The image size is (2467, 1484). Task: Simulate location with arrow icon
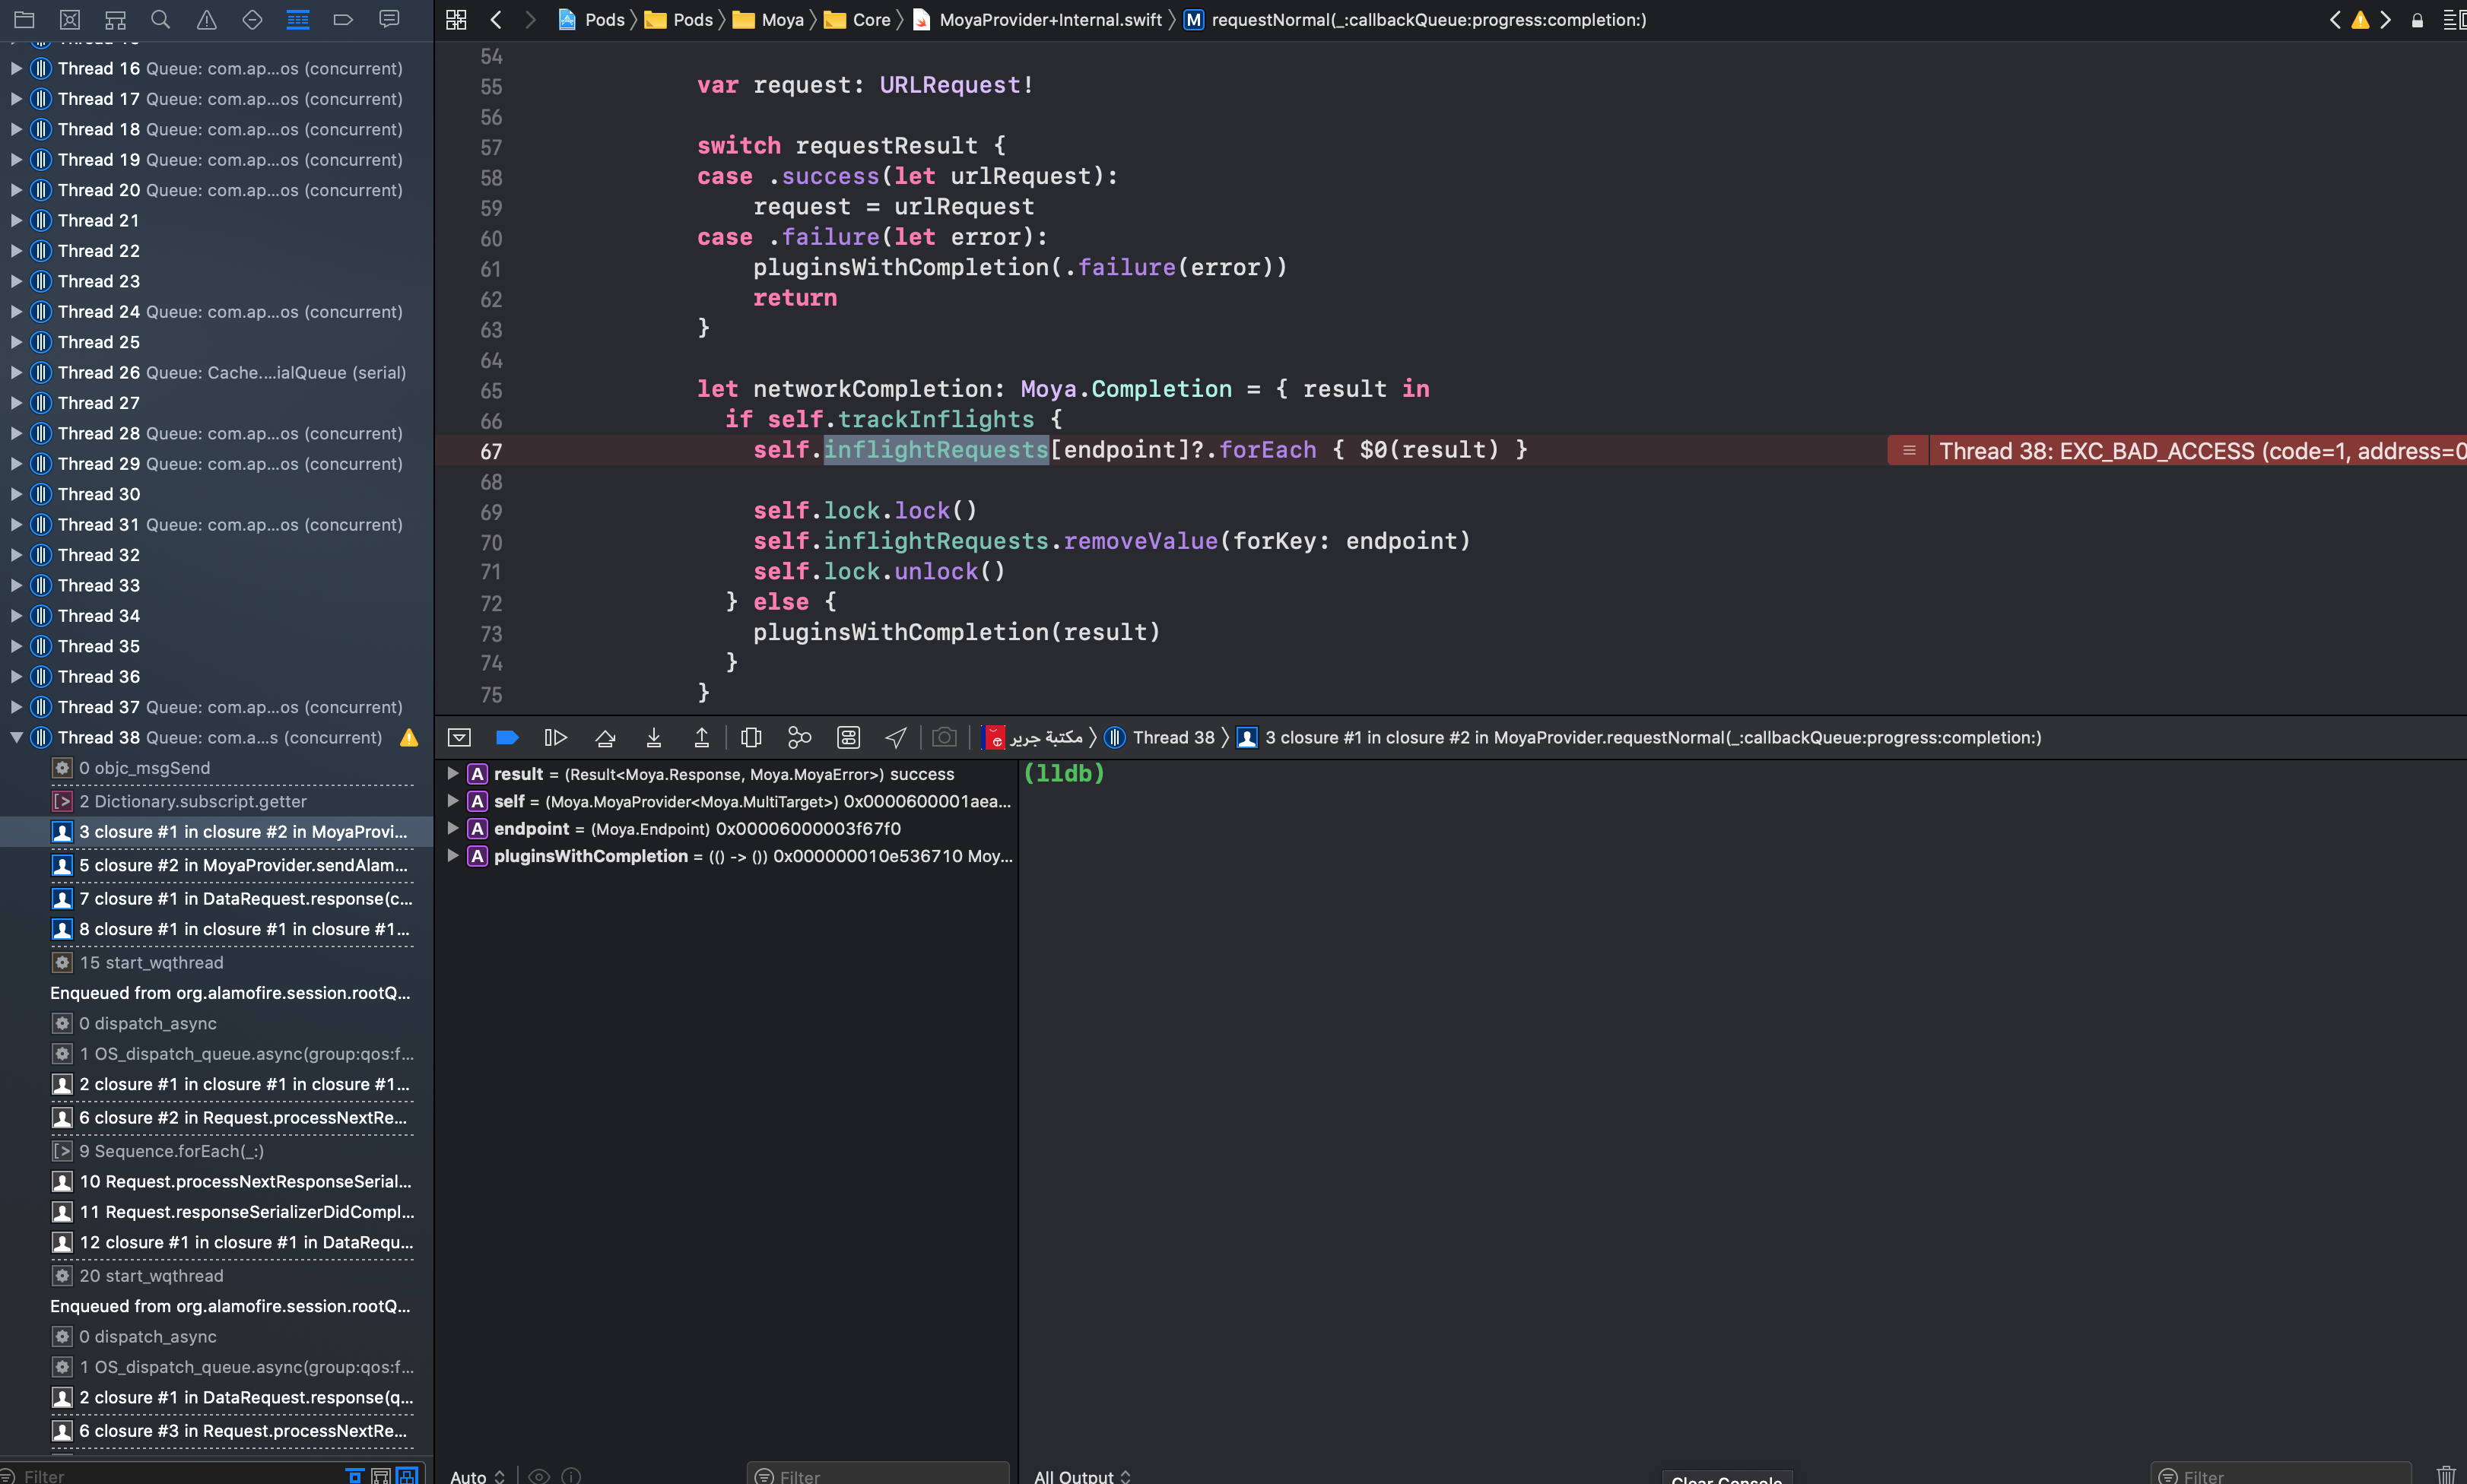pyautogui.click(x=896, y=738)
